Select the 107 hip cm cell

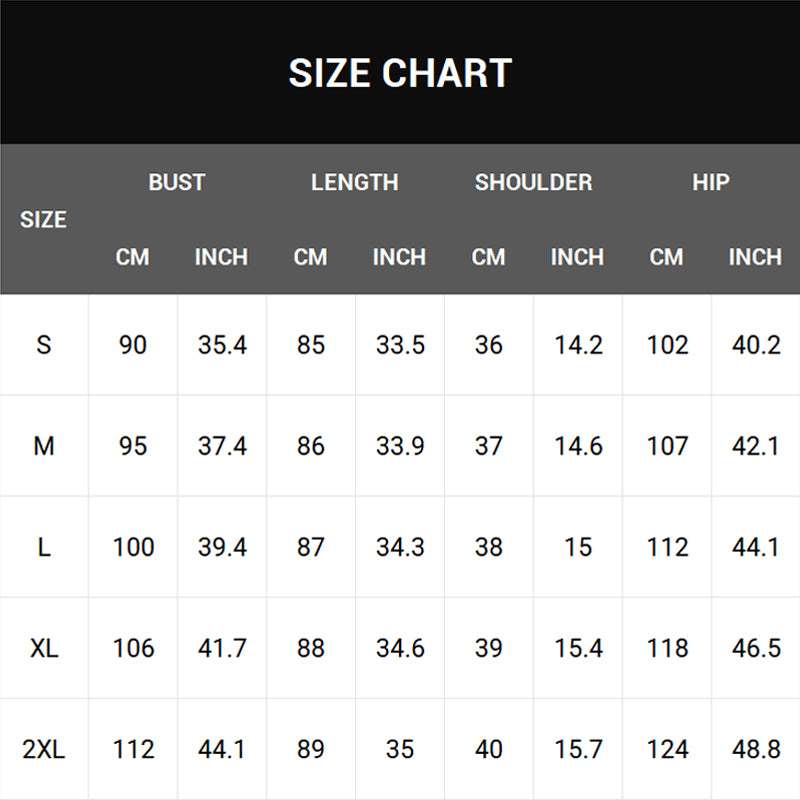pyautogui.click(x=667, y=446)
